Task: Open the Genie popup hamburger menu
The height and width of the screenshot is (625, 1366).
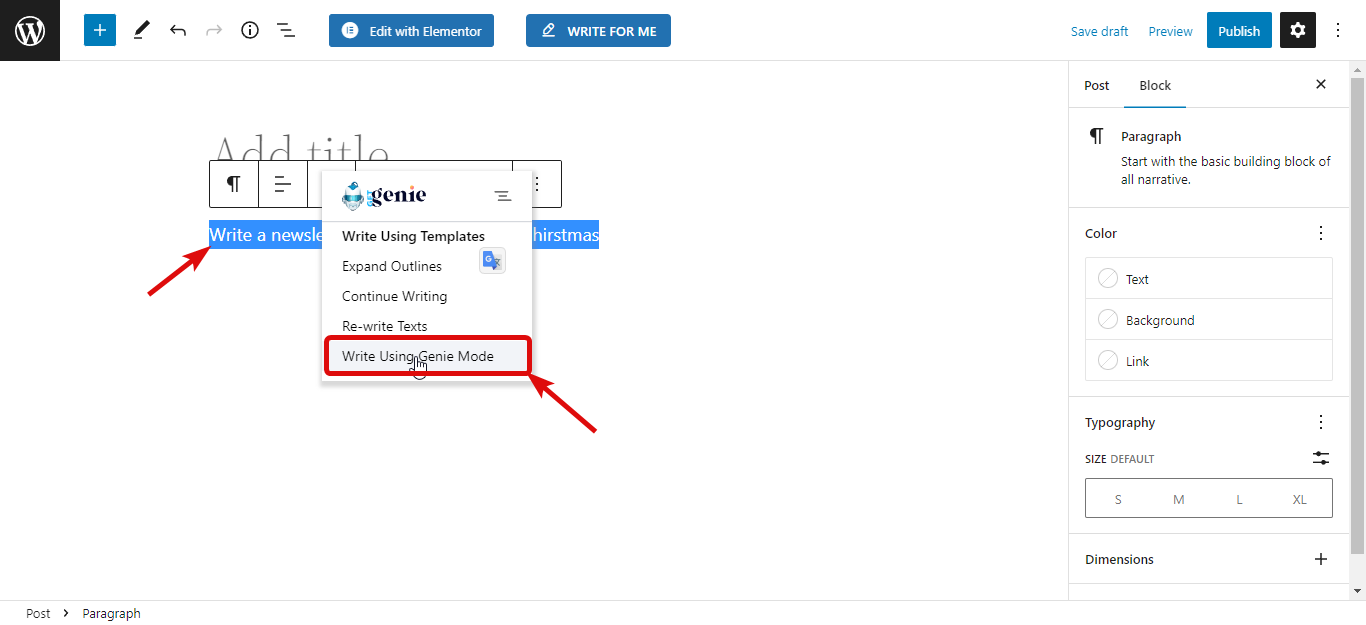Action: click(503, 196)
